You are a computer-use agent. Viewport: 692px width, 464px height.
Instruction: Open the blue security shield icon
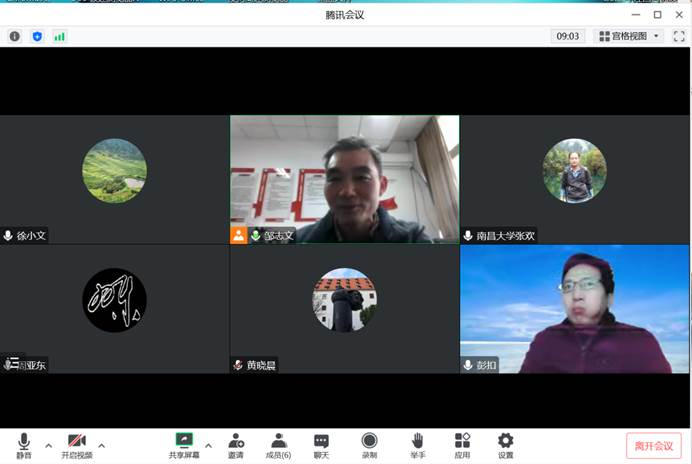38,36
